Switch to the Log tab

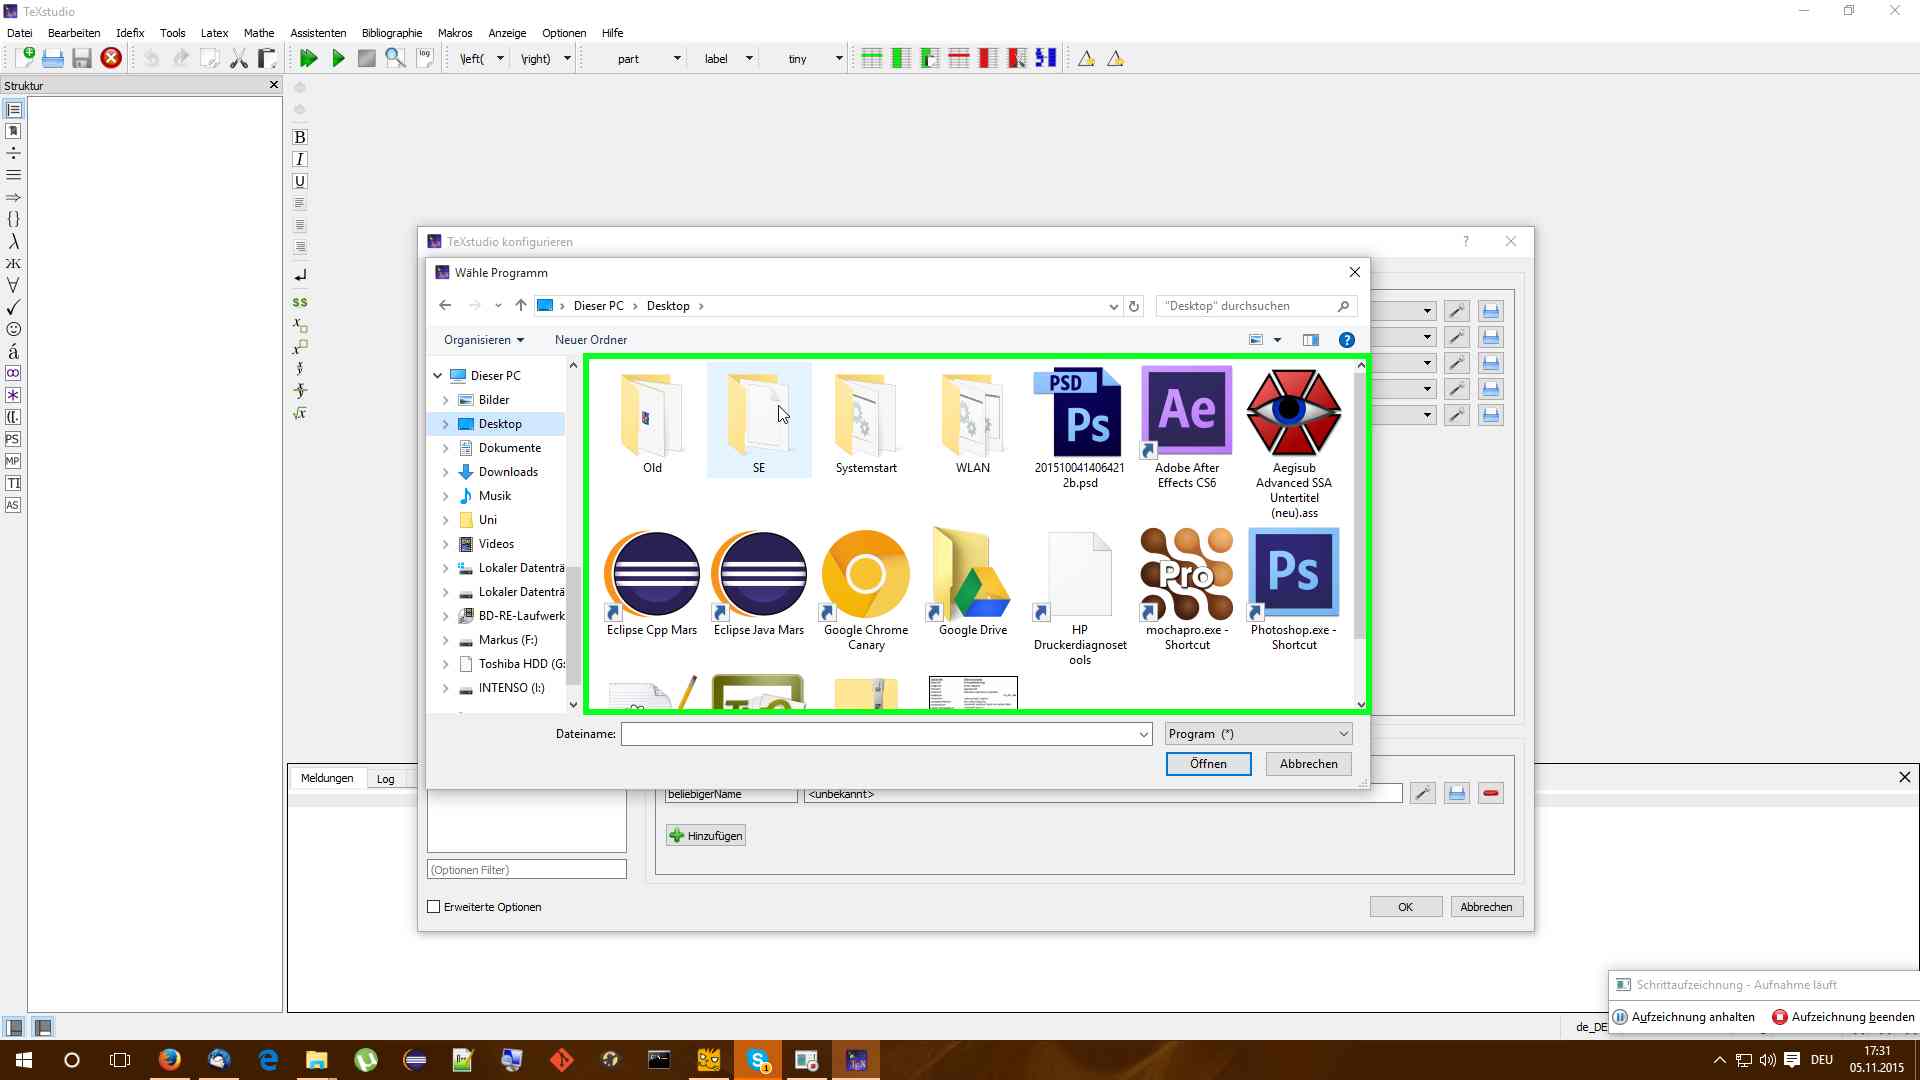(385, 779)
